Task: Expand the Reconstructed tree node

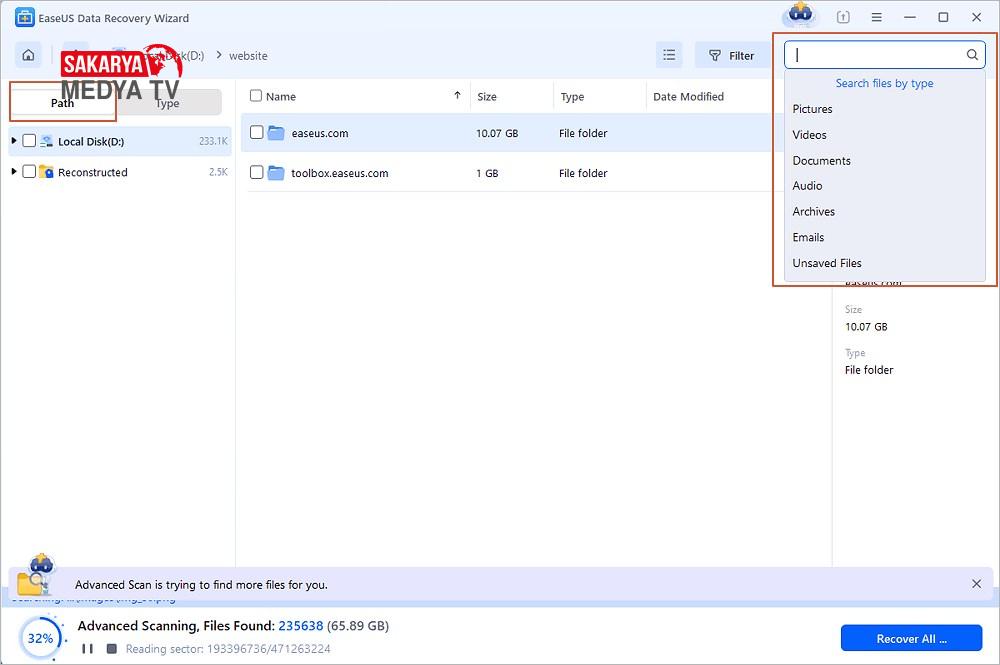Action: click(x=14, y=172)
